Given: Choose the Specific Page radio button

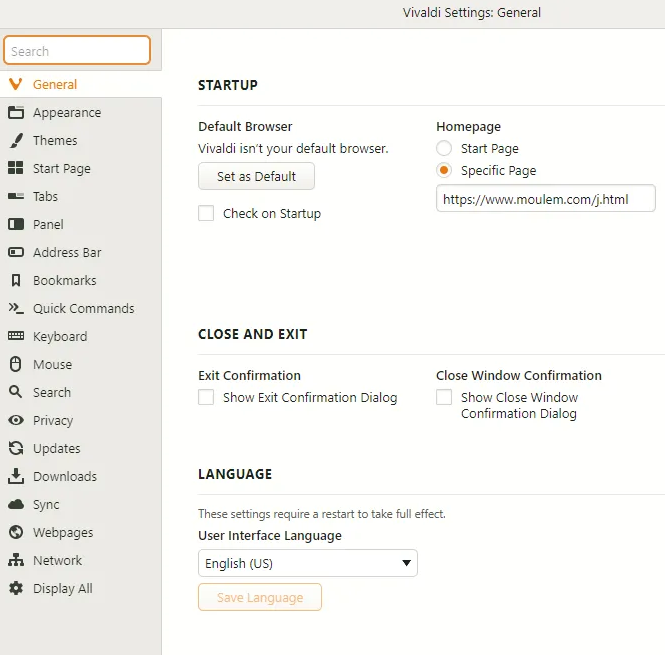Looking at the screenshot, I should click(444, 171).
